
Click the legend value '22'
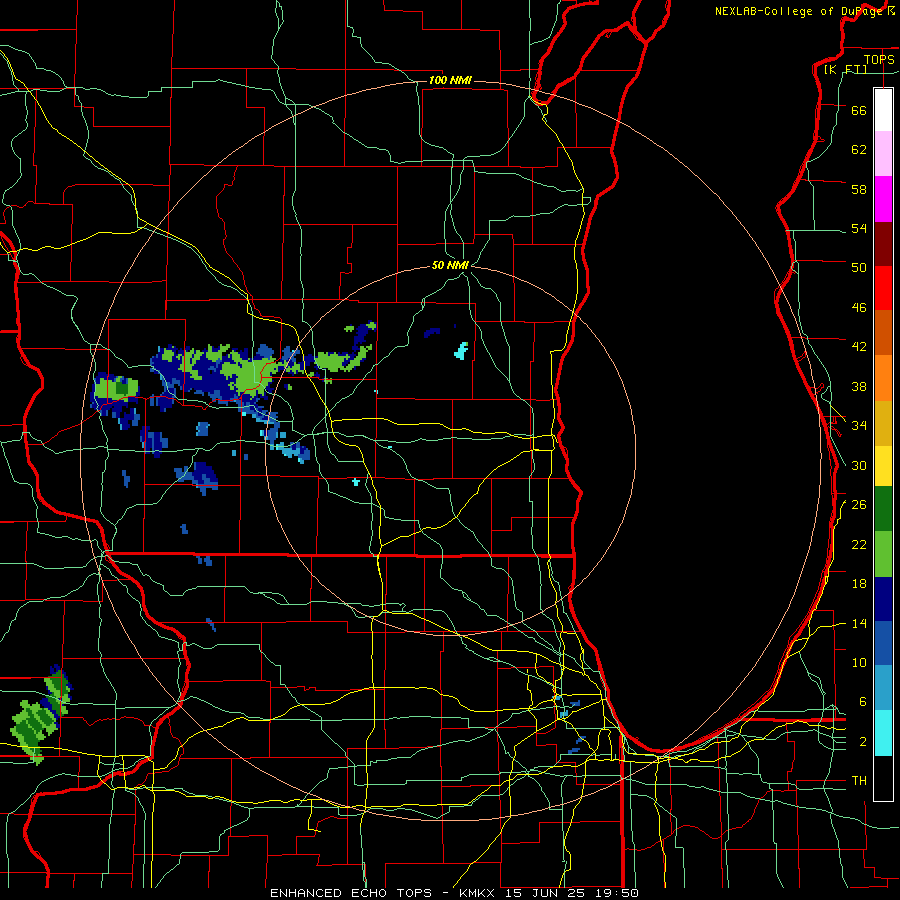(x=859, y=544)
